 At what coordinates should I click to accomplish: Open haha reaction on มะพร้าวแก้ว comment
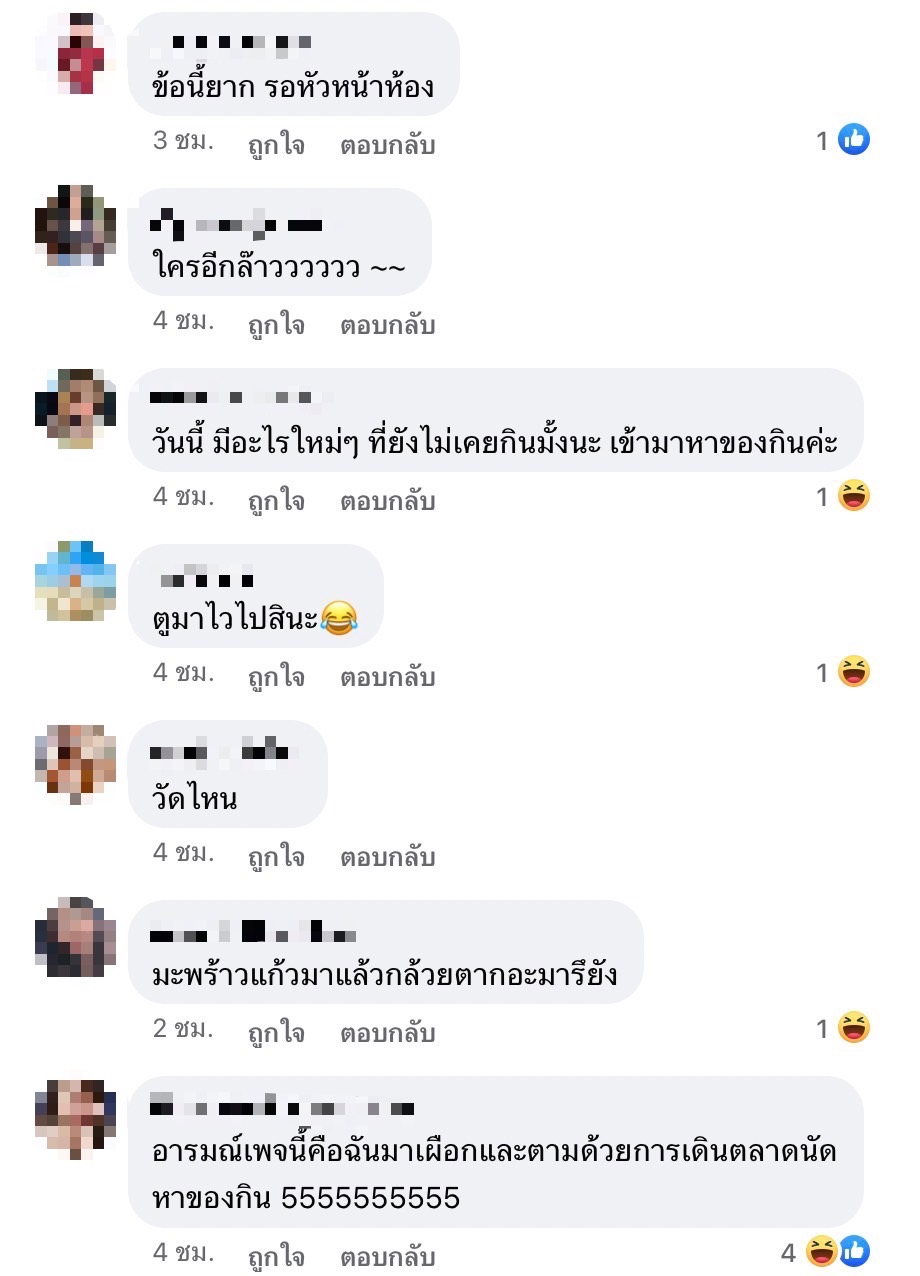(x=854, y=1027)
